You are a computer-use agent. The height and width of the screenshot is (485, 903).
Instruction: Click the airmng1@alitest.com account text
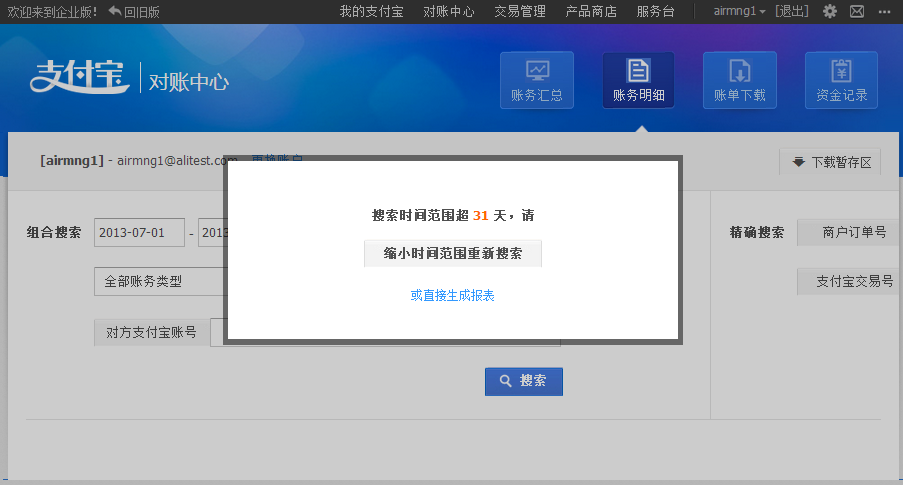(x=177, y=161)
